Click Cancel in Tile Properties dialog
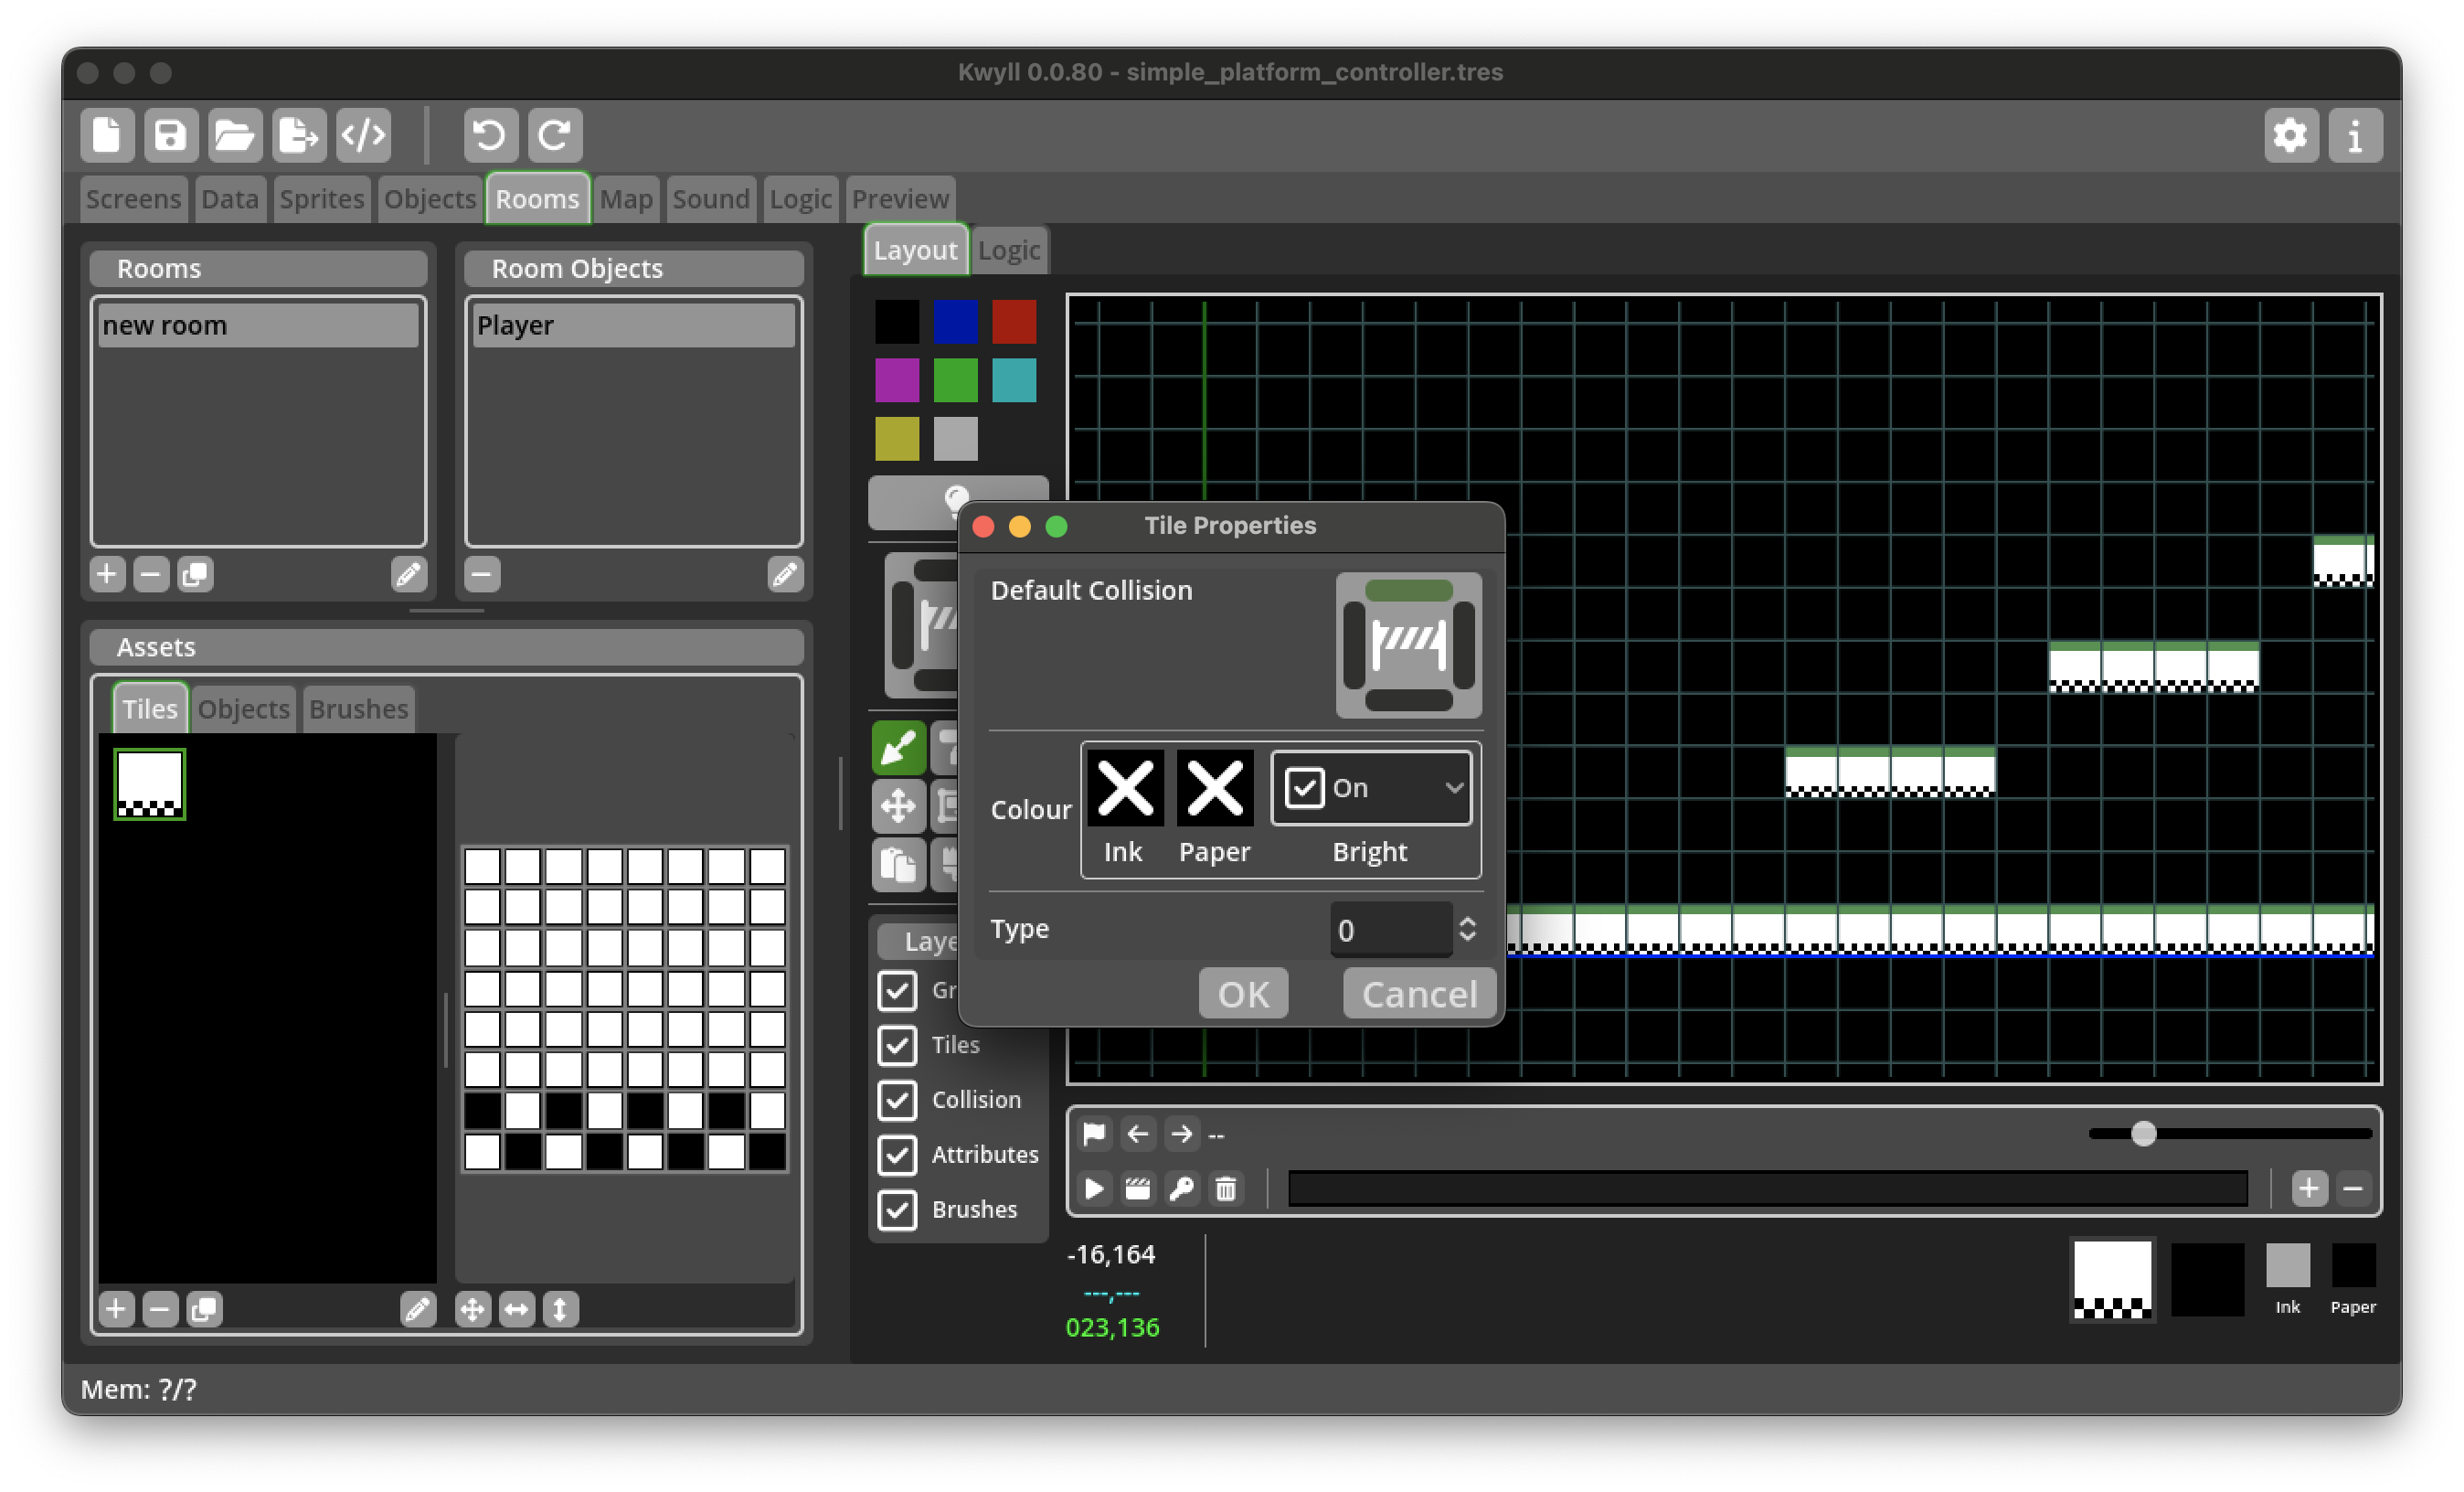This screenshot has height=1492, width=2464. coord(1418,993)
